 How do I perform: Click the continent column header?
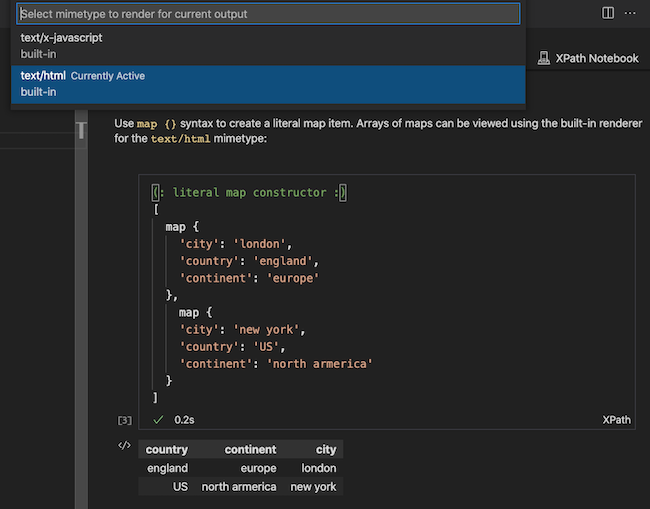coord(250,450)
